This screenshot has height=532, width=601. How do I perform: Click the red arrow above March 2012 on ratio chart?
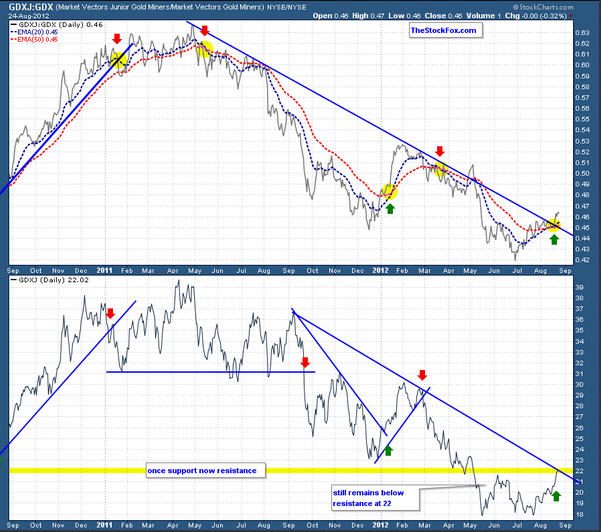(x=437, y=149)
